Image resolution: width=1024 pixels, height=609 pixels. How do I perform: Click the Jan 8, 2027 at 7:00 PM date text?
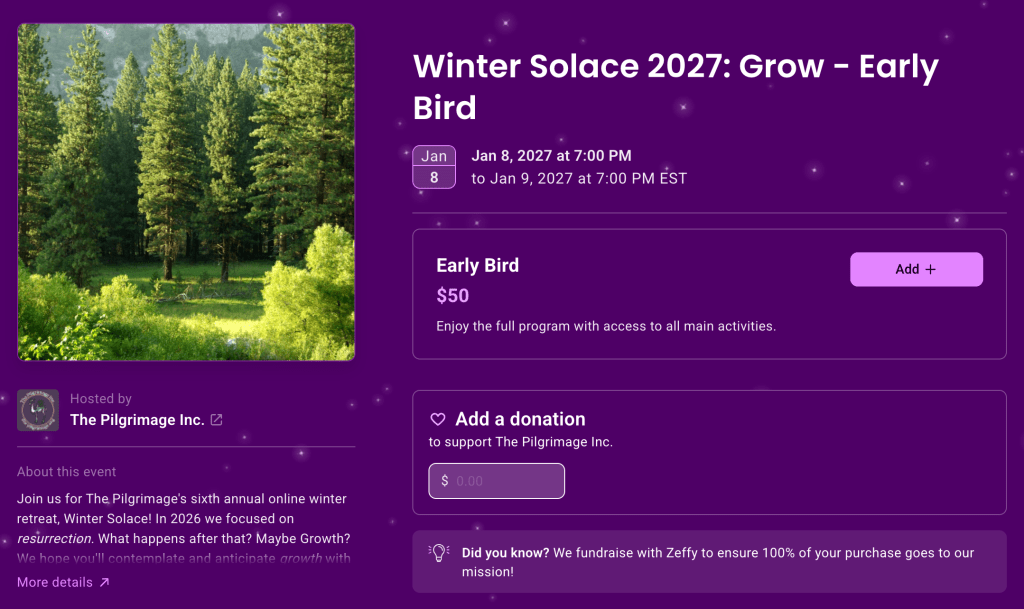[551, 156]
